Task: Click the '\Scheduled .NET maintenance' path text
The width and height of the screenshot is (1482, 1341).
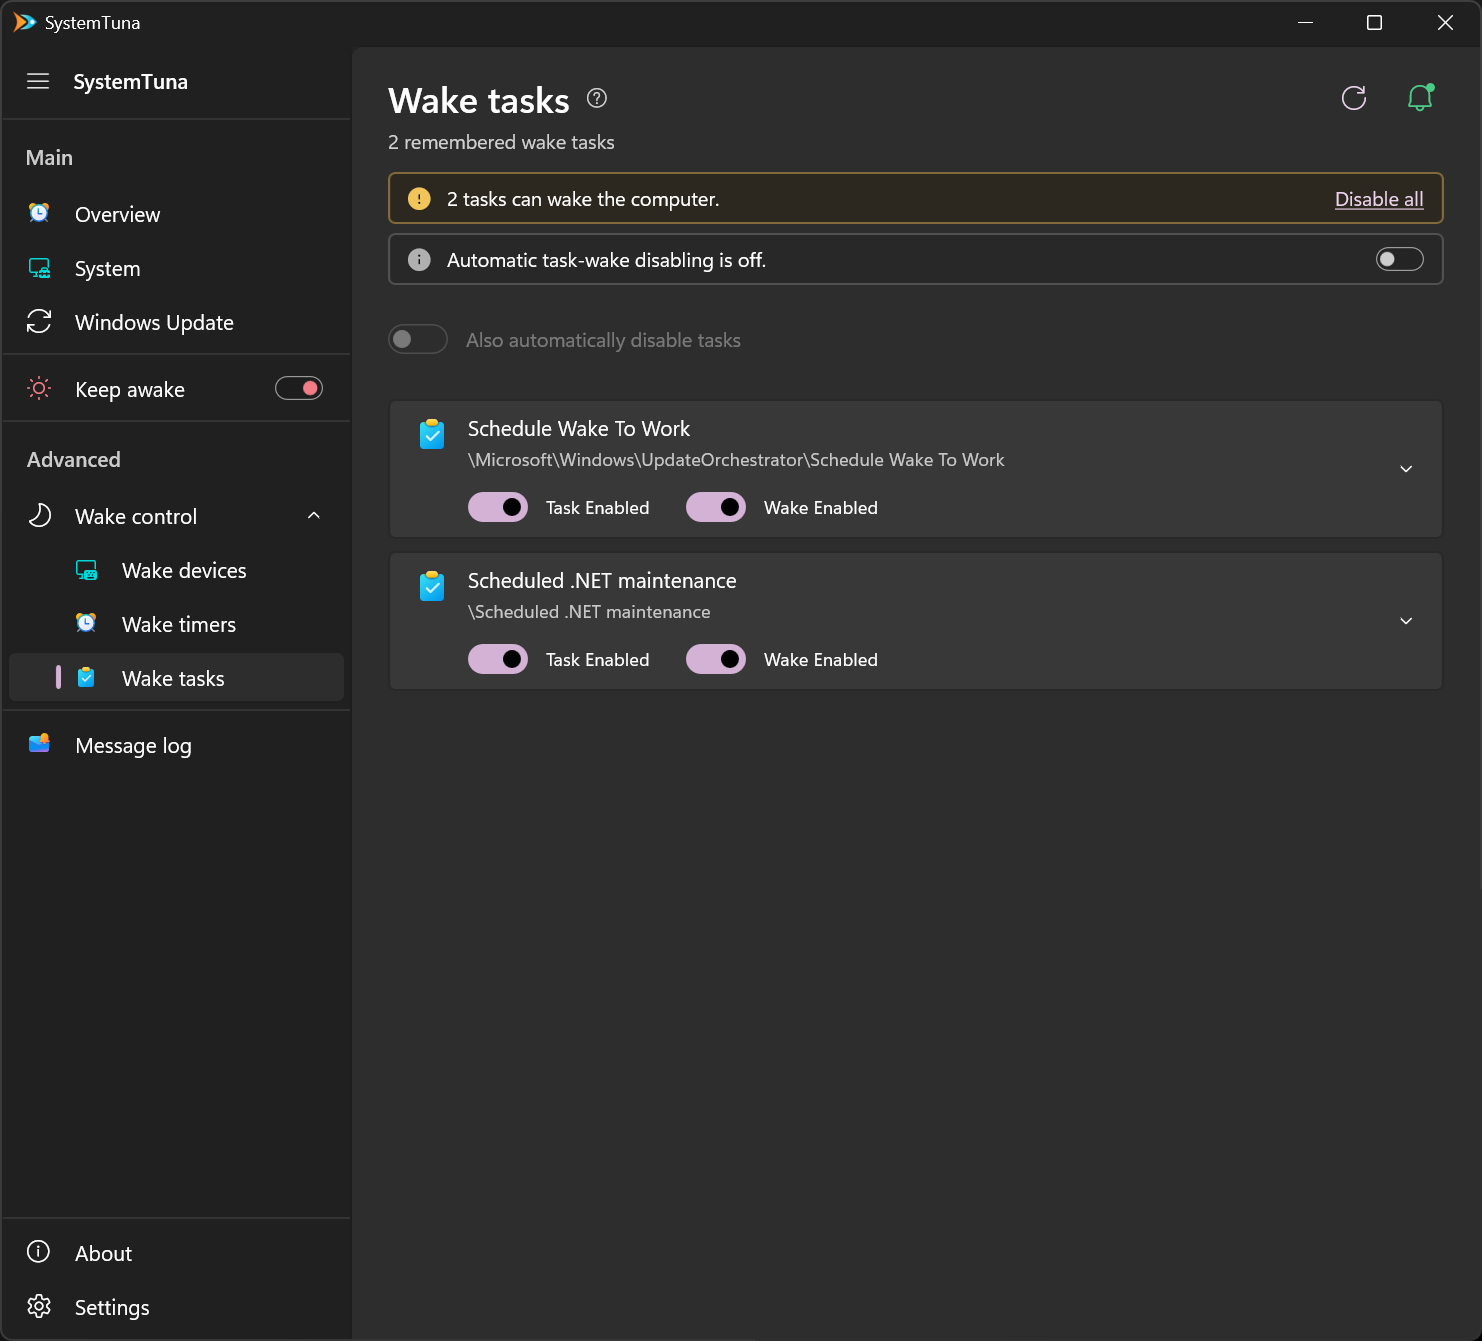Action: 589,612
